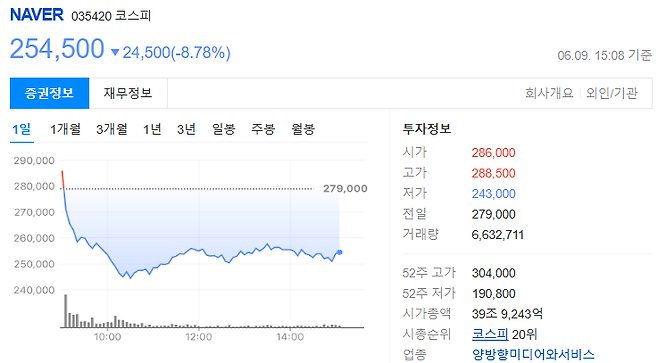Open the 외인/기관 link
The width and height of the screenshot is (658, 363).
click(x=611, y=93)
